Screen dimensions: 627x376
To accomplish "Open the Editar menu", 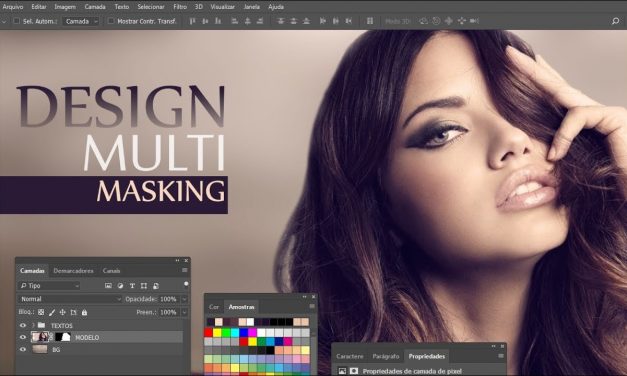I will tap(39, 7).
